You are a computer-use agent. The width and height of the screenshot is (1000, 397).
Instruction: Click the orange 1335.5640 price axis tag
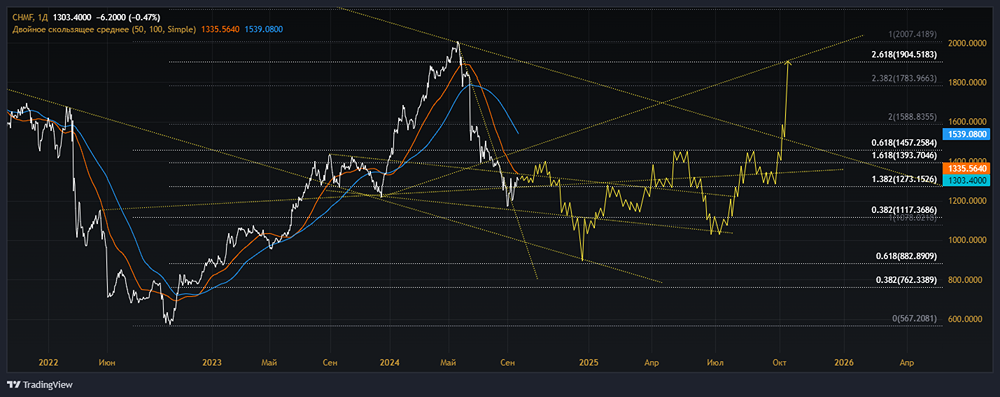click(968, 169)
